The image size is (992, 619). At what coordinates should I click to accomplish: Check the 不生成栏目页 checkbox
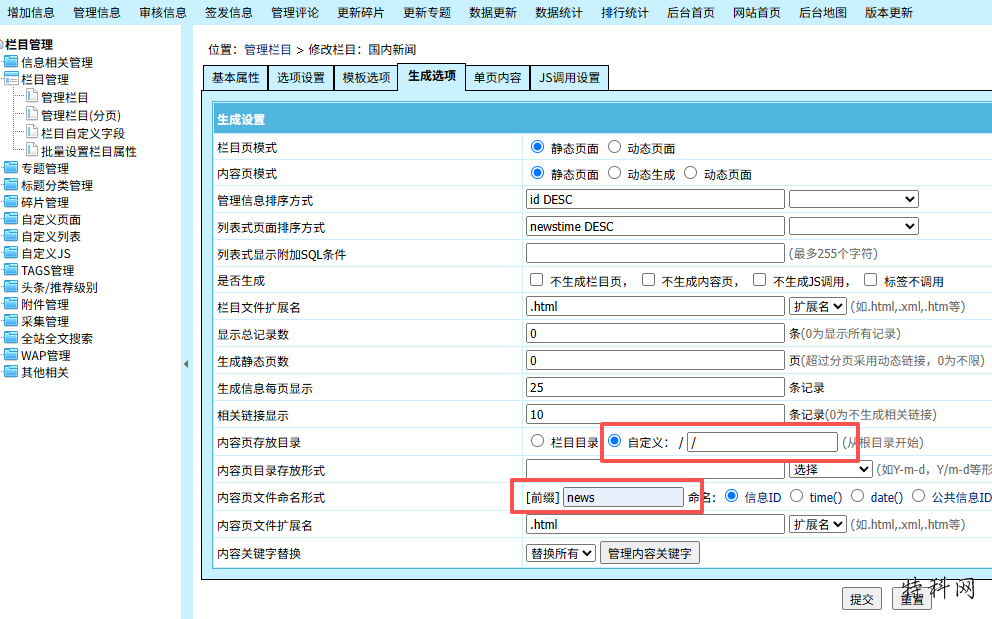click(536, 280)
